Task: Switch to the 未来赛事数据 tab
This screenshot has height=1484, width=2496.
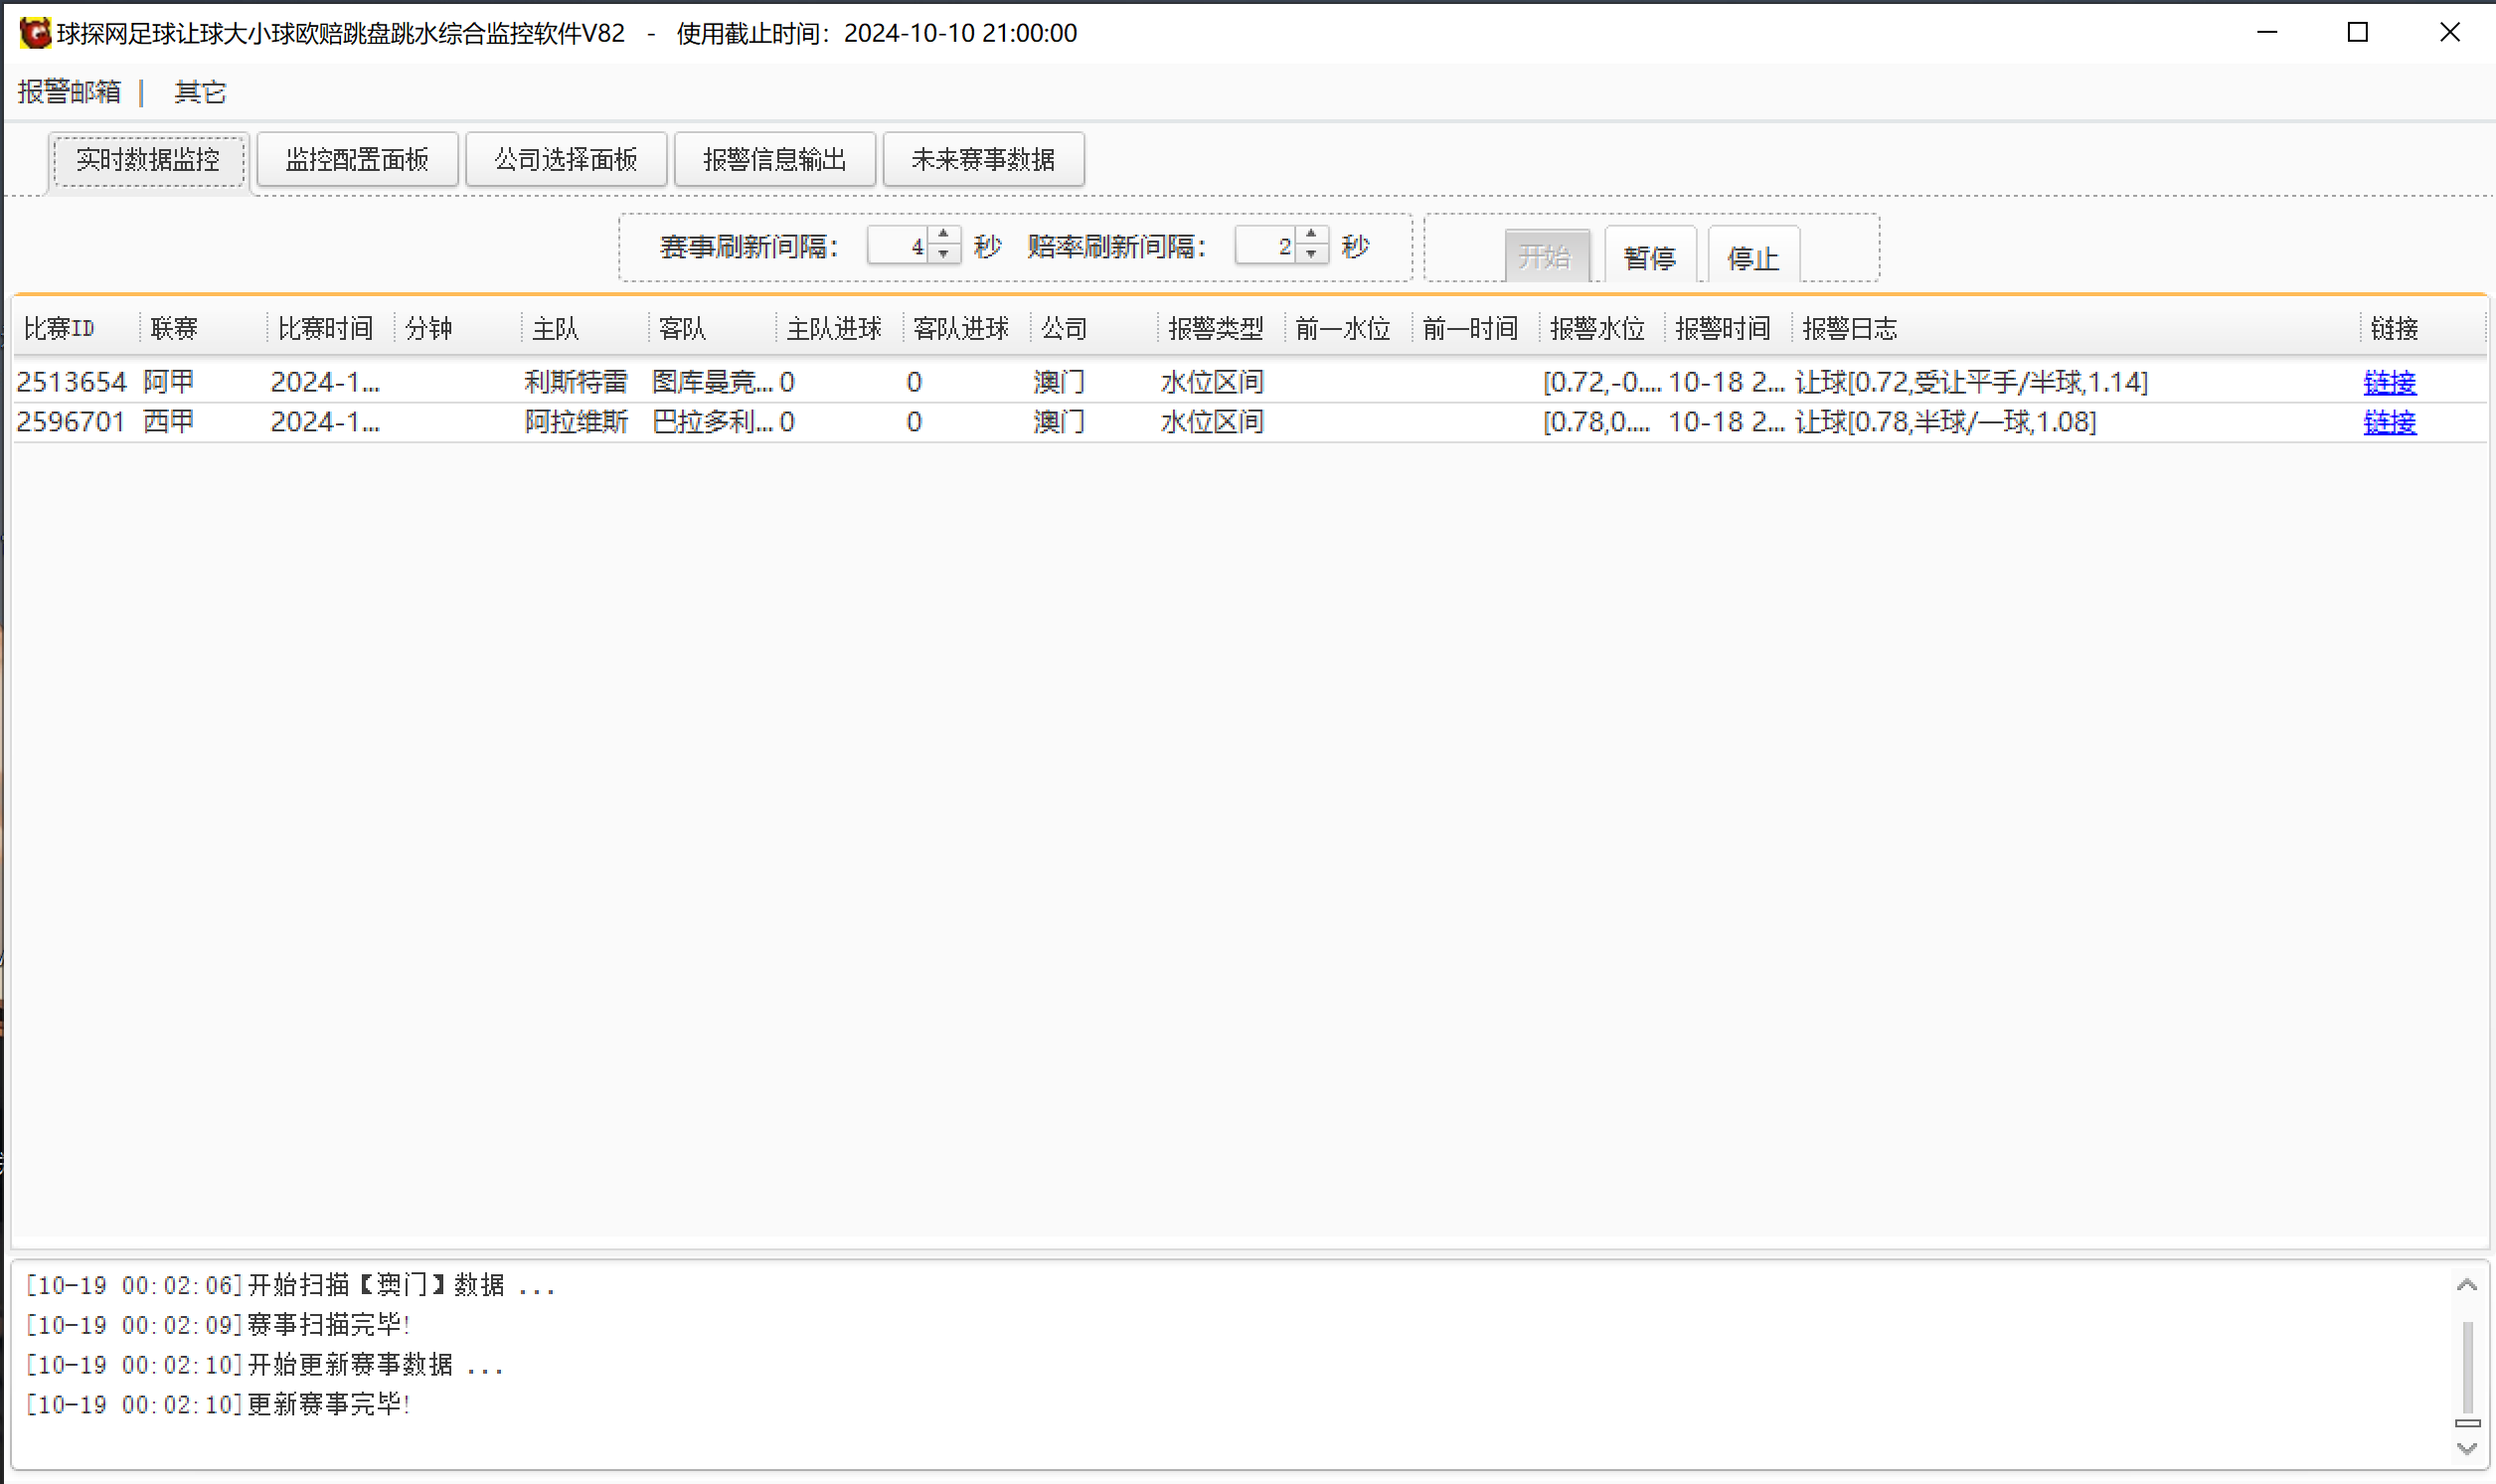Action: (983, 159)
